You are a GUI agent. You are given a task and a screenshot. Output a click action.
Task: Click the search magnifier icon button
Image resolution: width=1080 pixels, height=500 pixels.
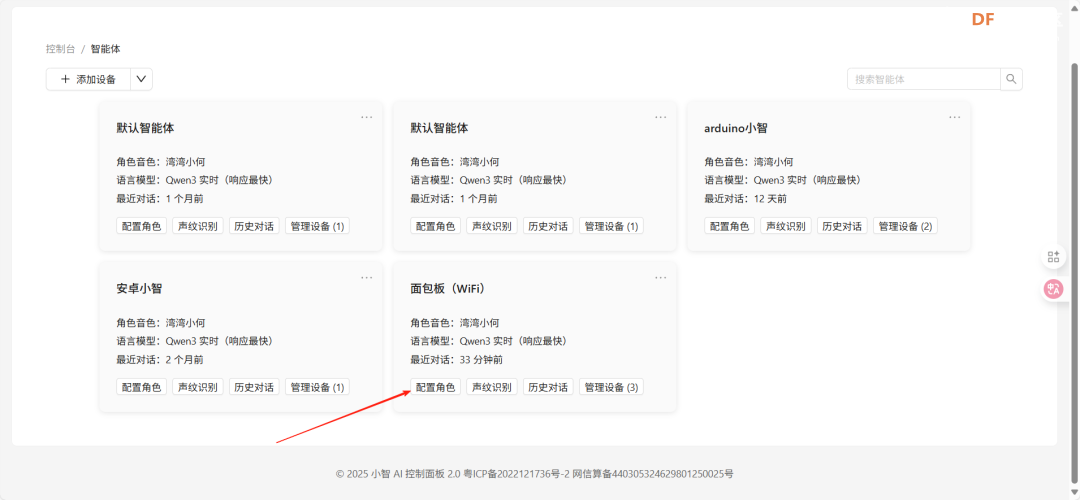click(1011, 79)
